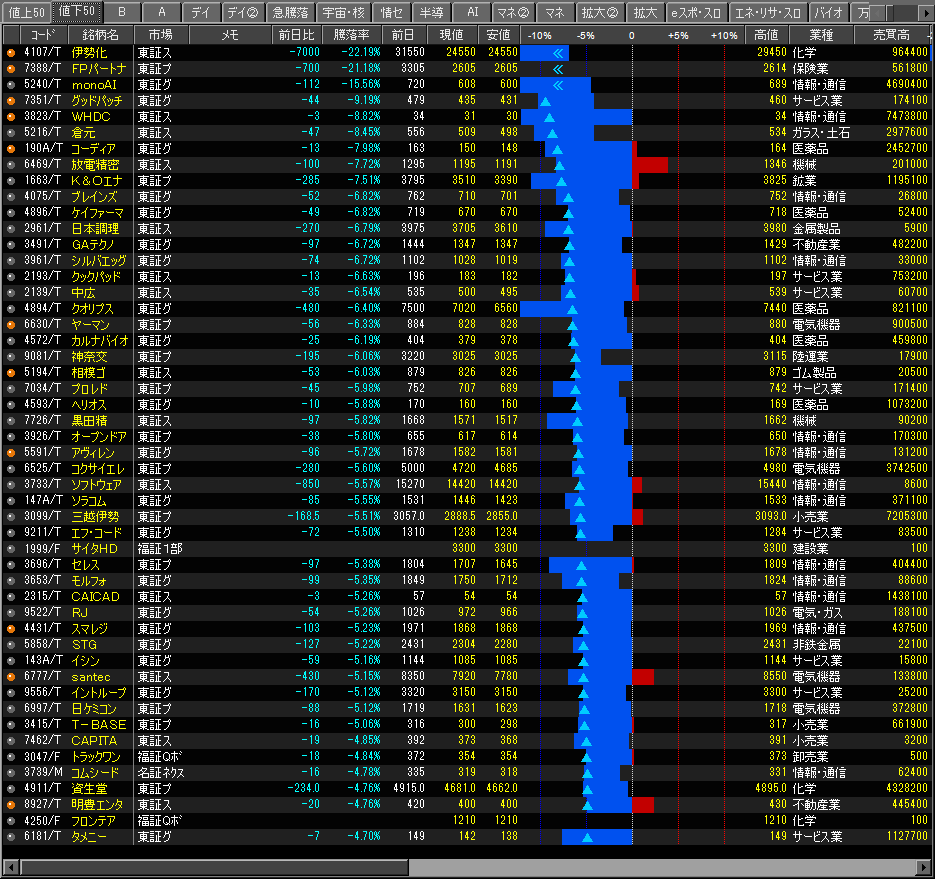Click the orange dot next to WHDC

11,116
